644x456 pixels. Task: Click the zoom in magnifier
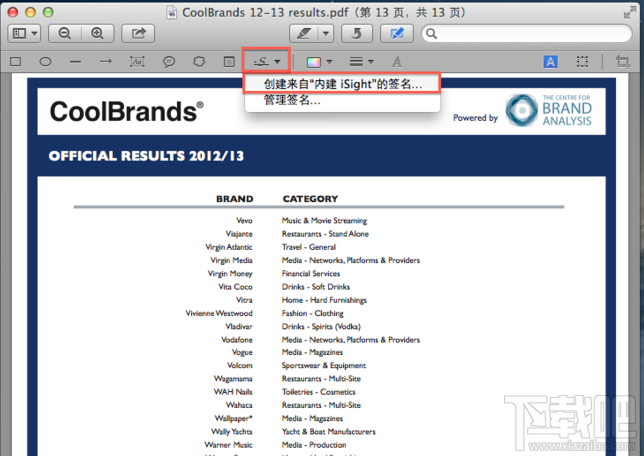[x=97, y=33]
